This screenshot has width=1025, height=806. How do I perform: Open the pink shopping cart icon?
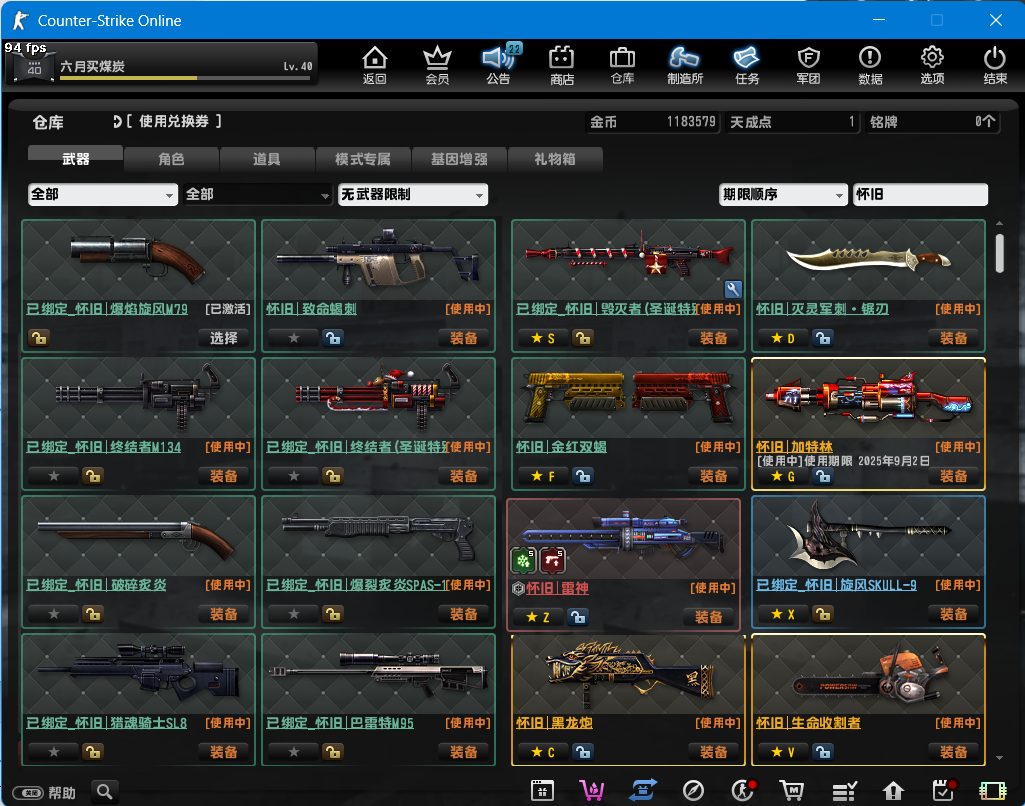click(x=592, y=791)
